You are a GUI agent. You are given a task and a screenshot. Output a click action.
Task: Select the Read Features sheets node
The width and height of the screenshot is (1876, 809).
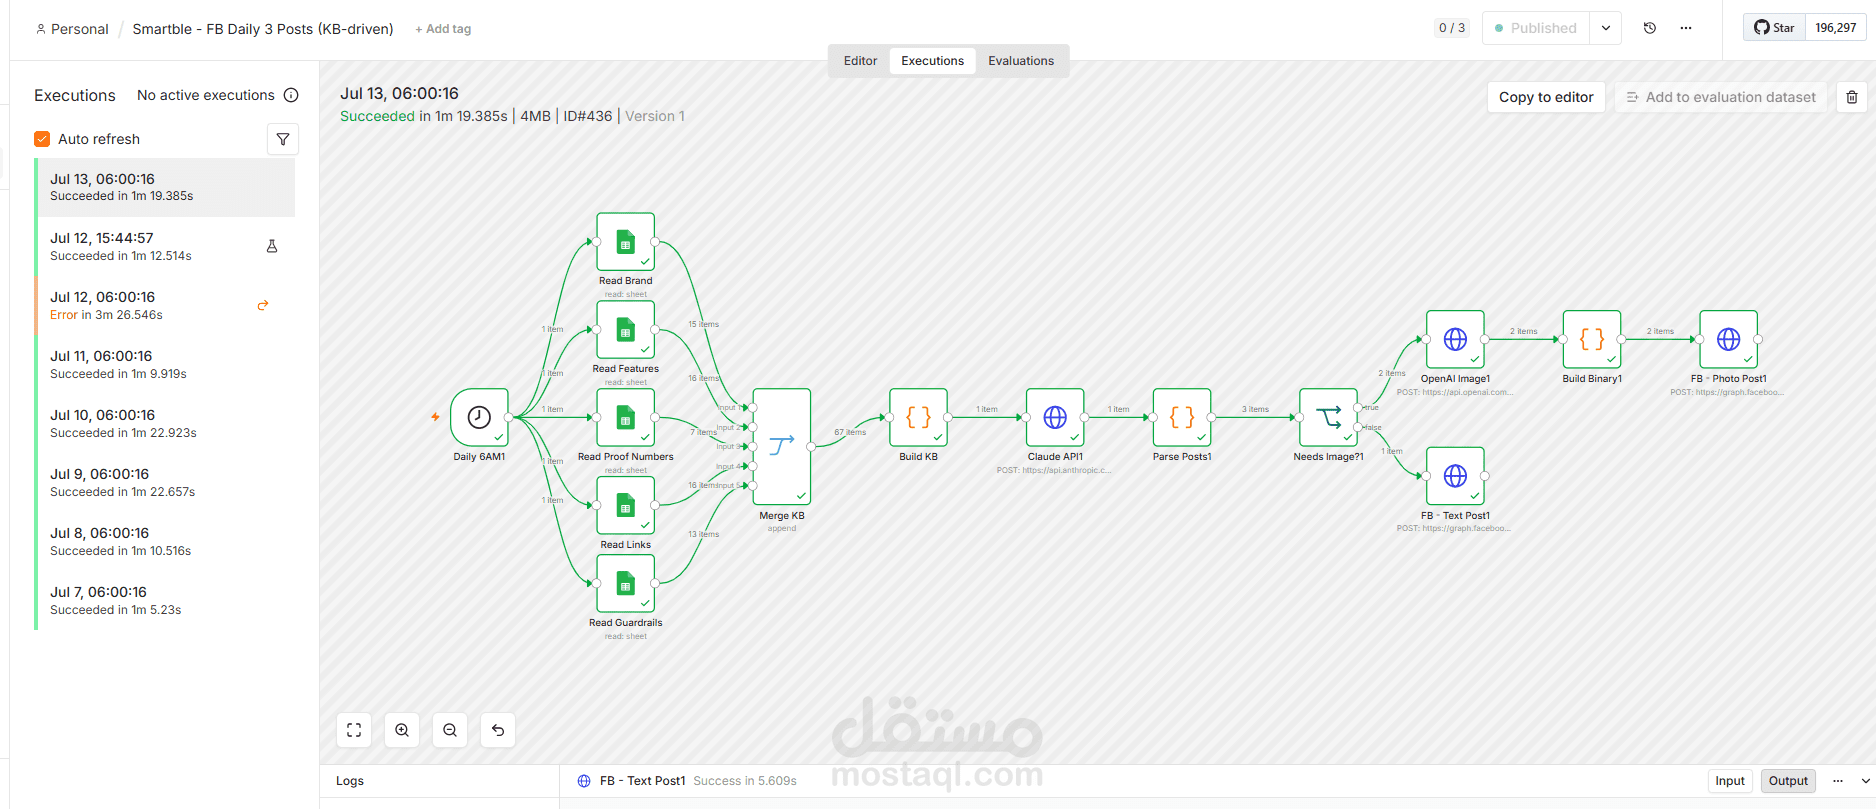pyautogui.click(x=625, y=329)
